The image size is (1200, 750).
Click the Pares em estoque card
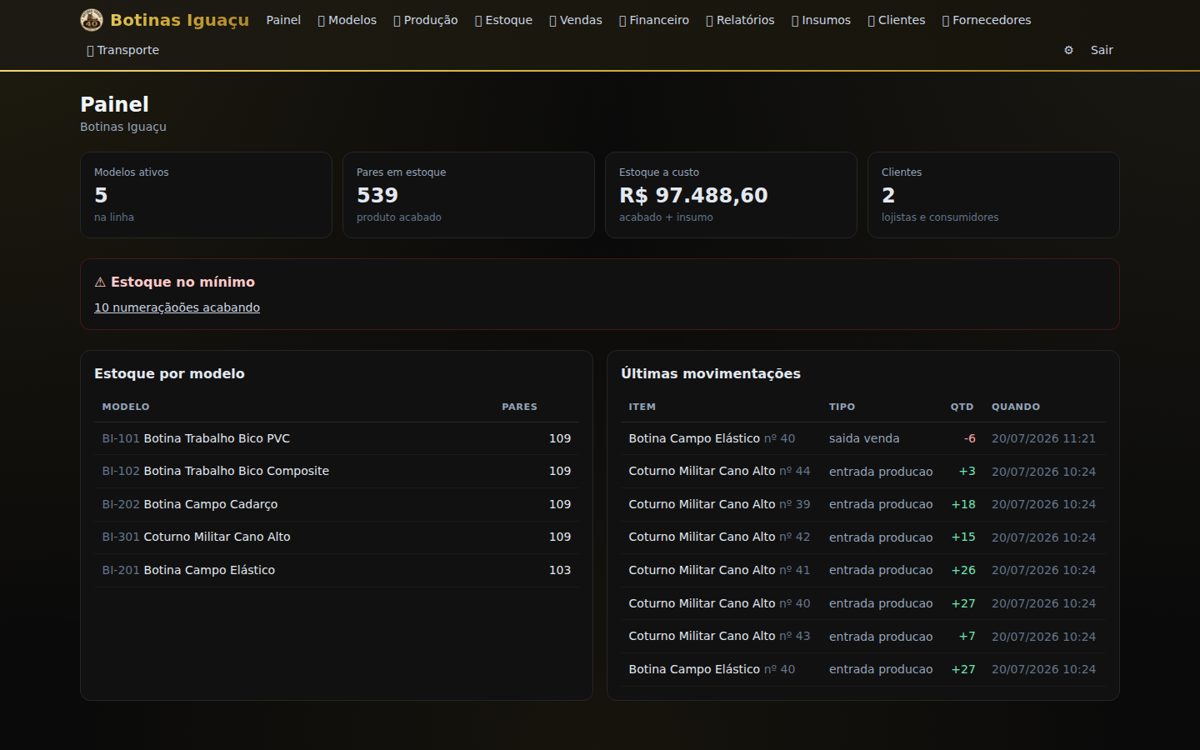pyautogui.click(x=469, y=195)
